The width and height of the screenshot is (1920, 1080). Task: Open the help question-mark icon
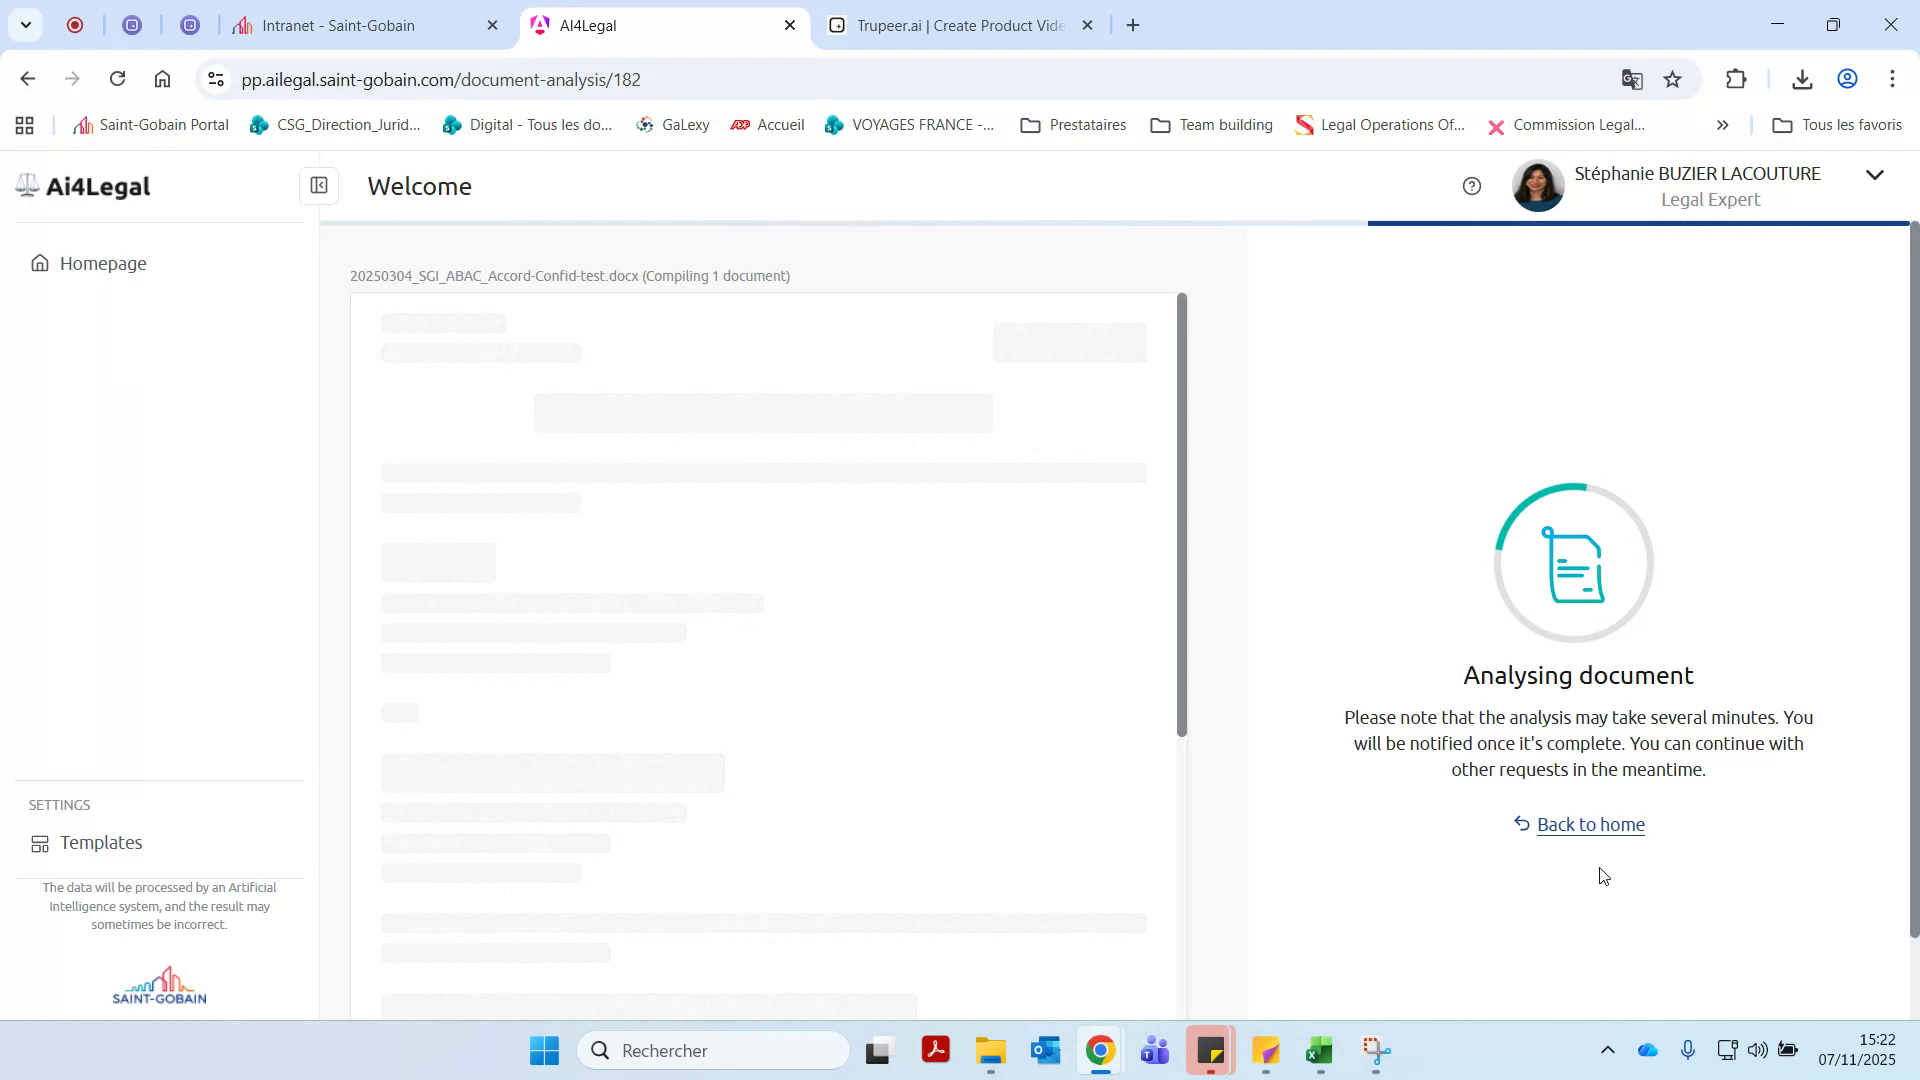pyautogui.click(x=1472, y=186)
